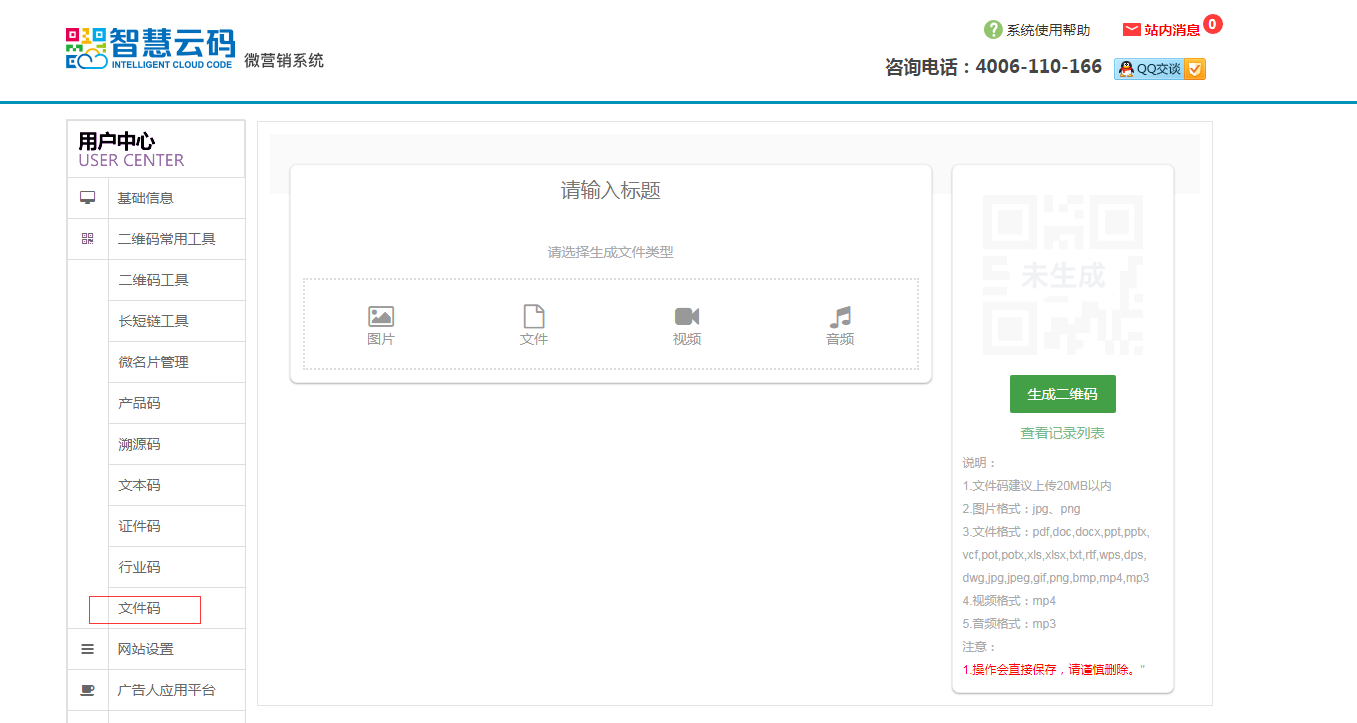Open the QQ交谈 chat badge
This screenshot has width=1357, height=723.
[x=1159, y=69]
